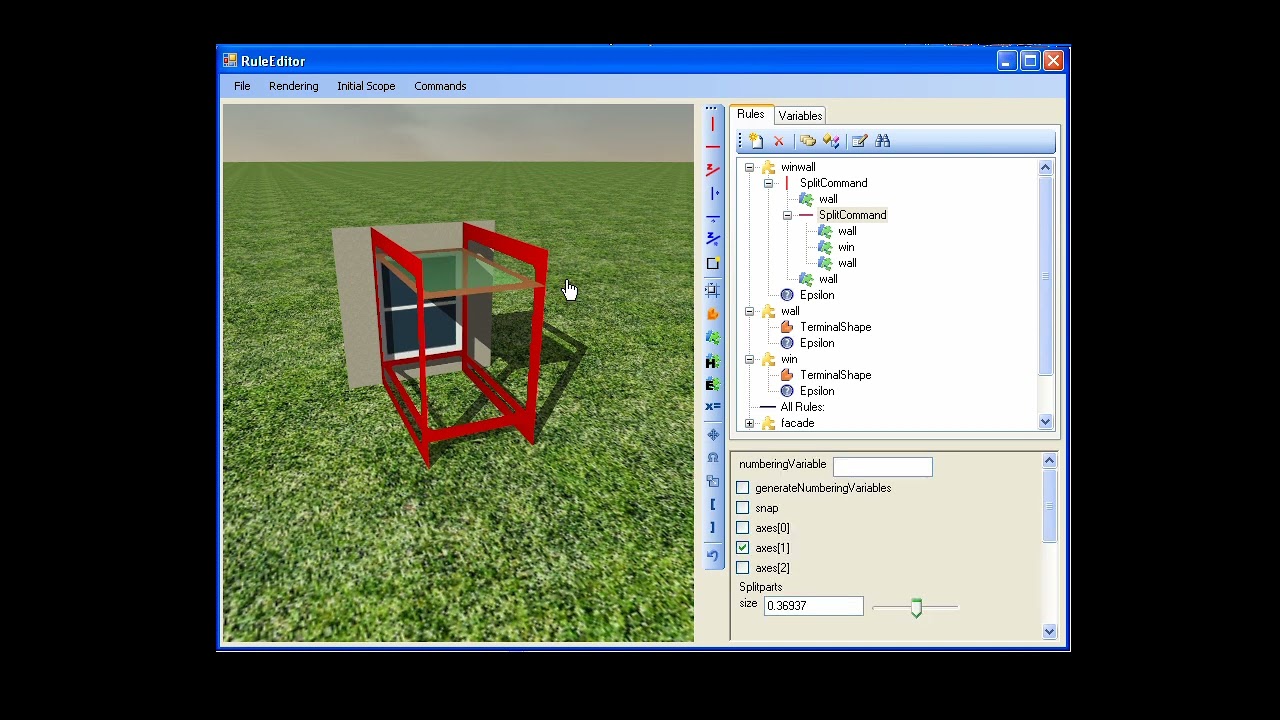Select the blue diagonal Z split tool
Screen dimensions: 1280x720
tap(712, 240)
